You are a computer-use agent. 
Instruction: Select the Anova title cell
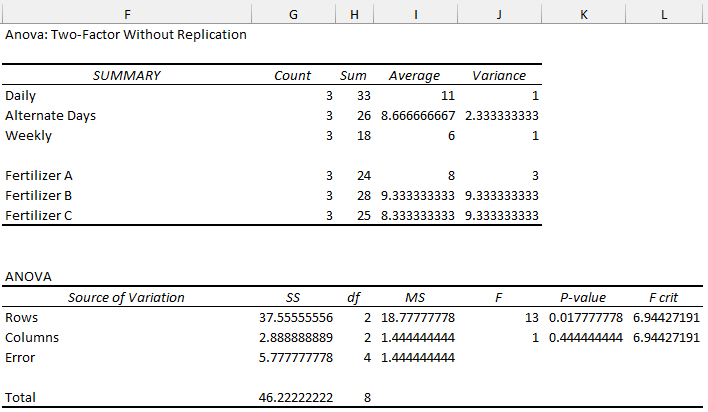[x=126, y=34]
